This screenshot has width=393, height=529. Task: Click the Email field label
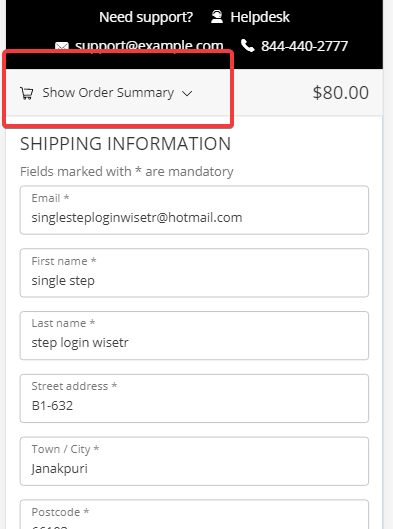click(x=50, y=198)
